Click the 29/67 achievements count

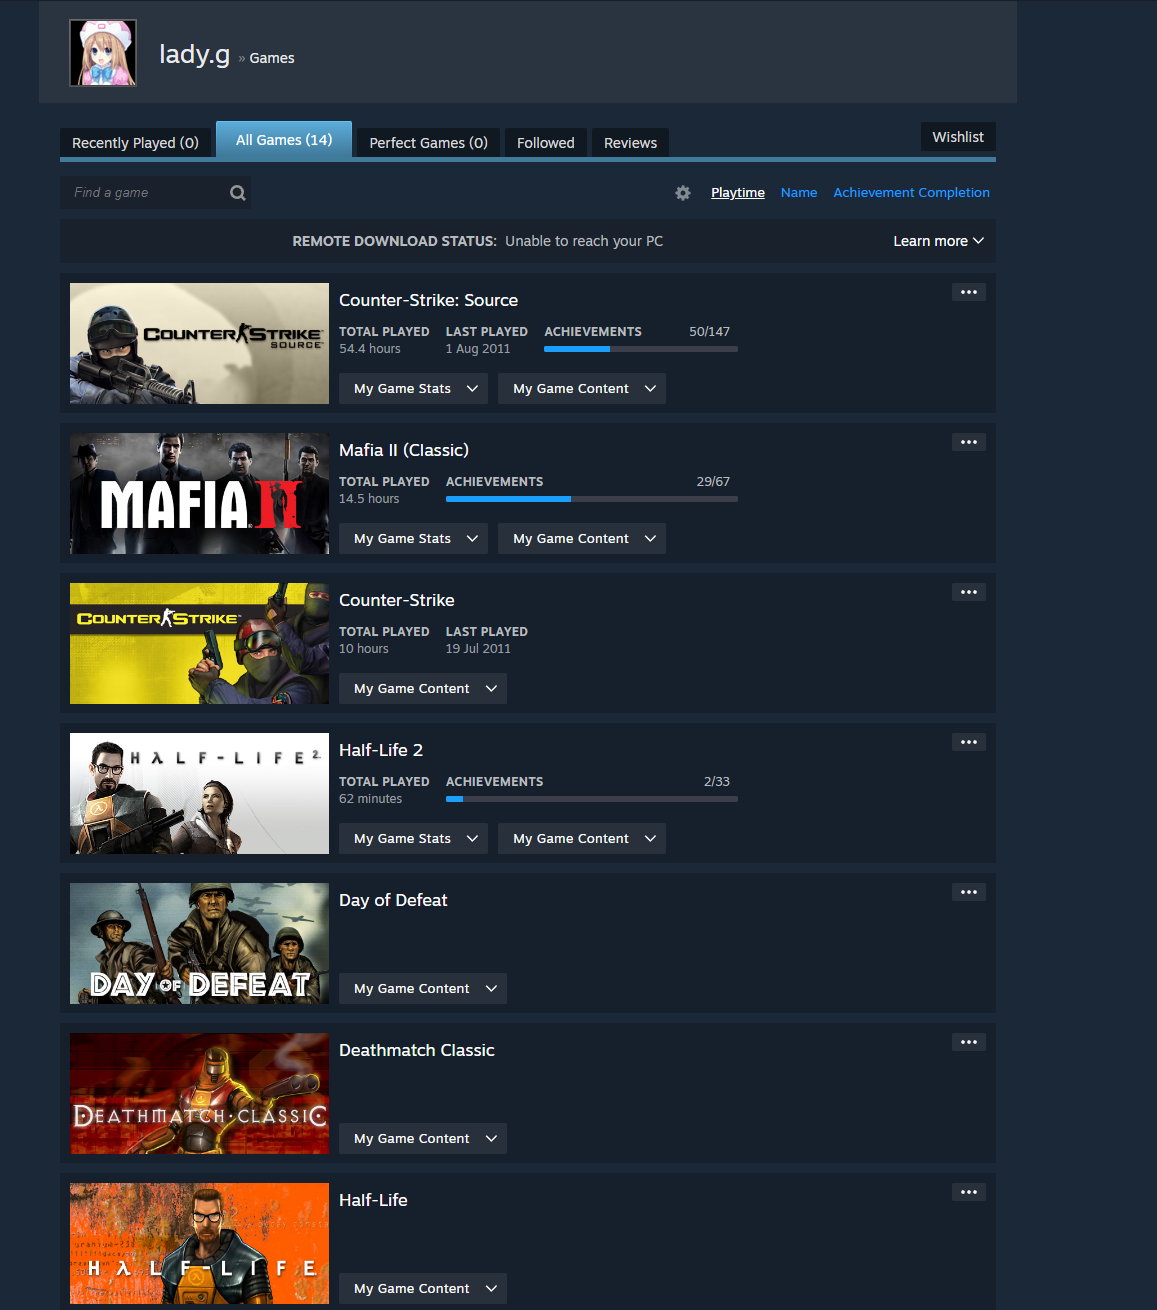[x=713, y=481]
